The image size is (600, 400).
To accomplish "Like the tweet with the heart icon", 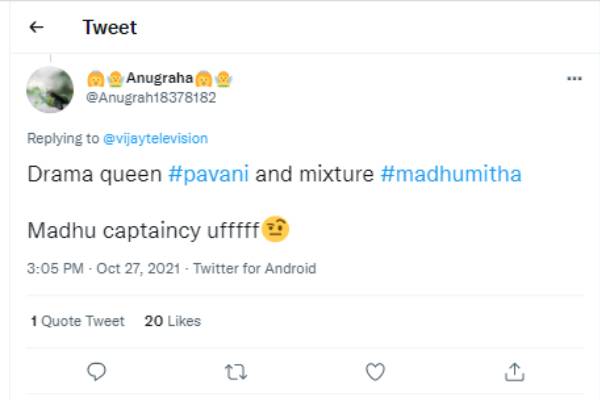I will point(375,372).
